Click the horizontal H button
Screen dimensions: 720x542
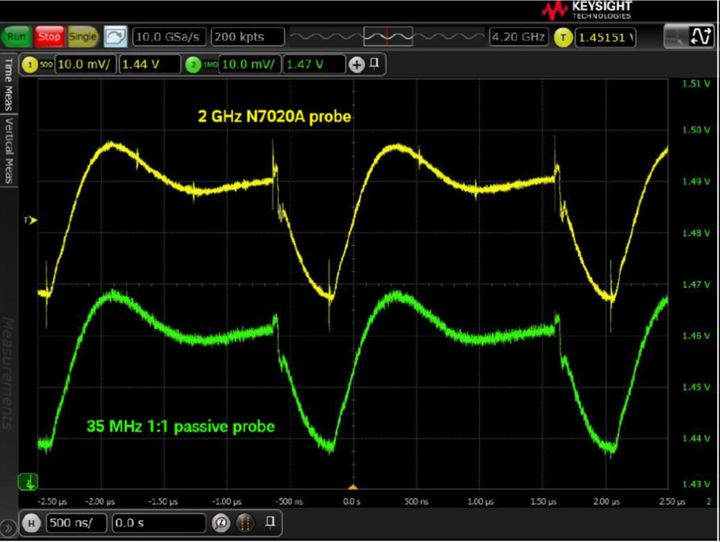(x=31, y=523)
